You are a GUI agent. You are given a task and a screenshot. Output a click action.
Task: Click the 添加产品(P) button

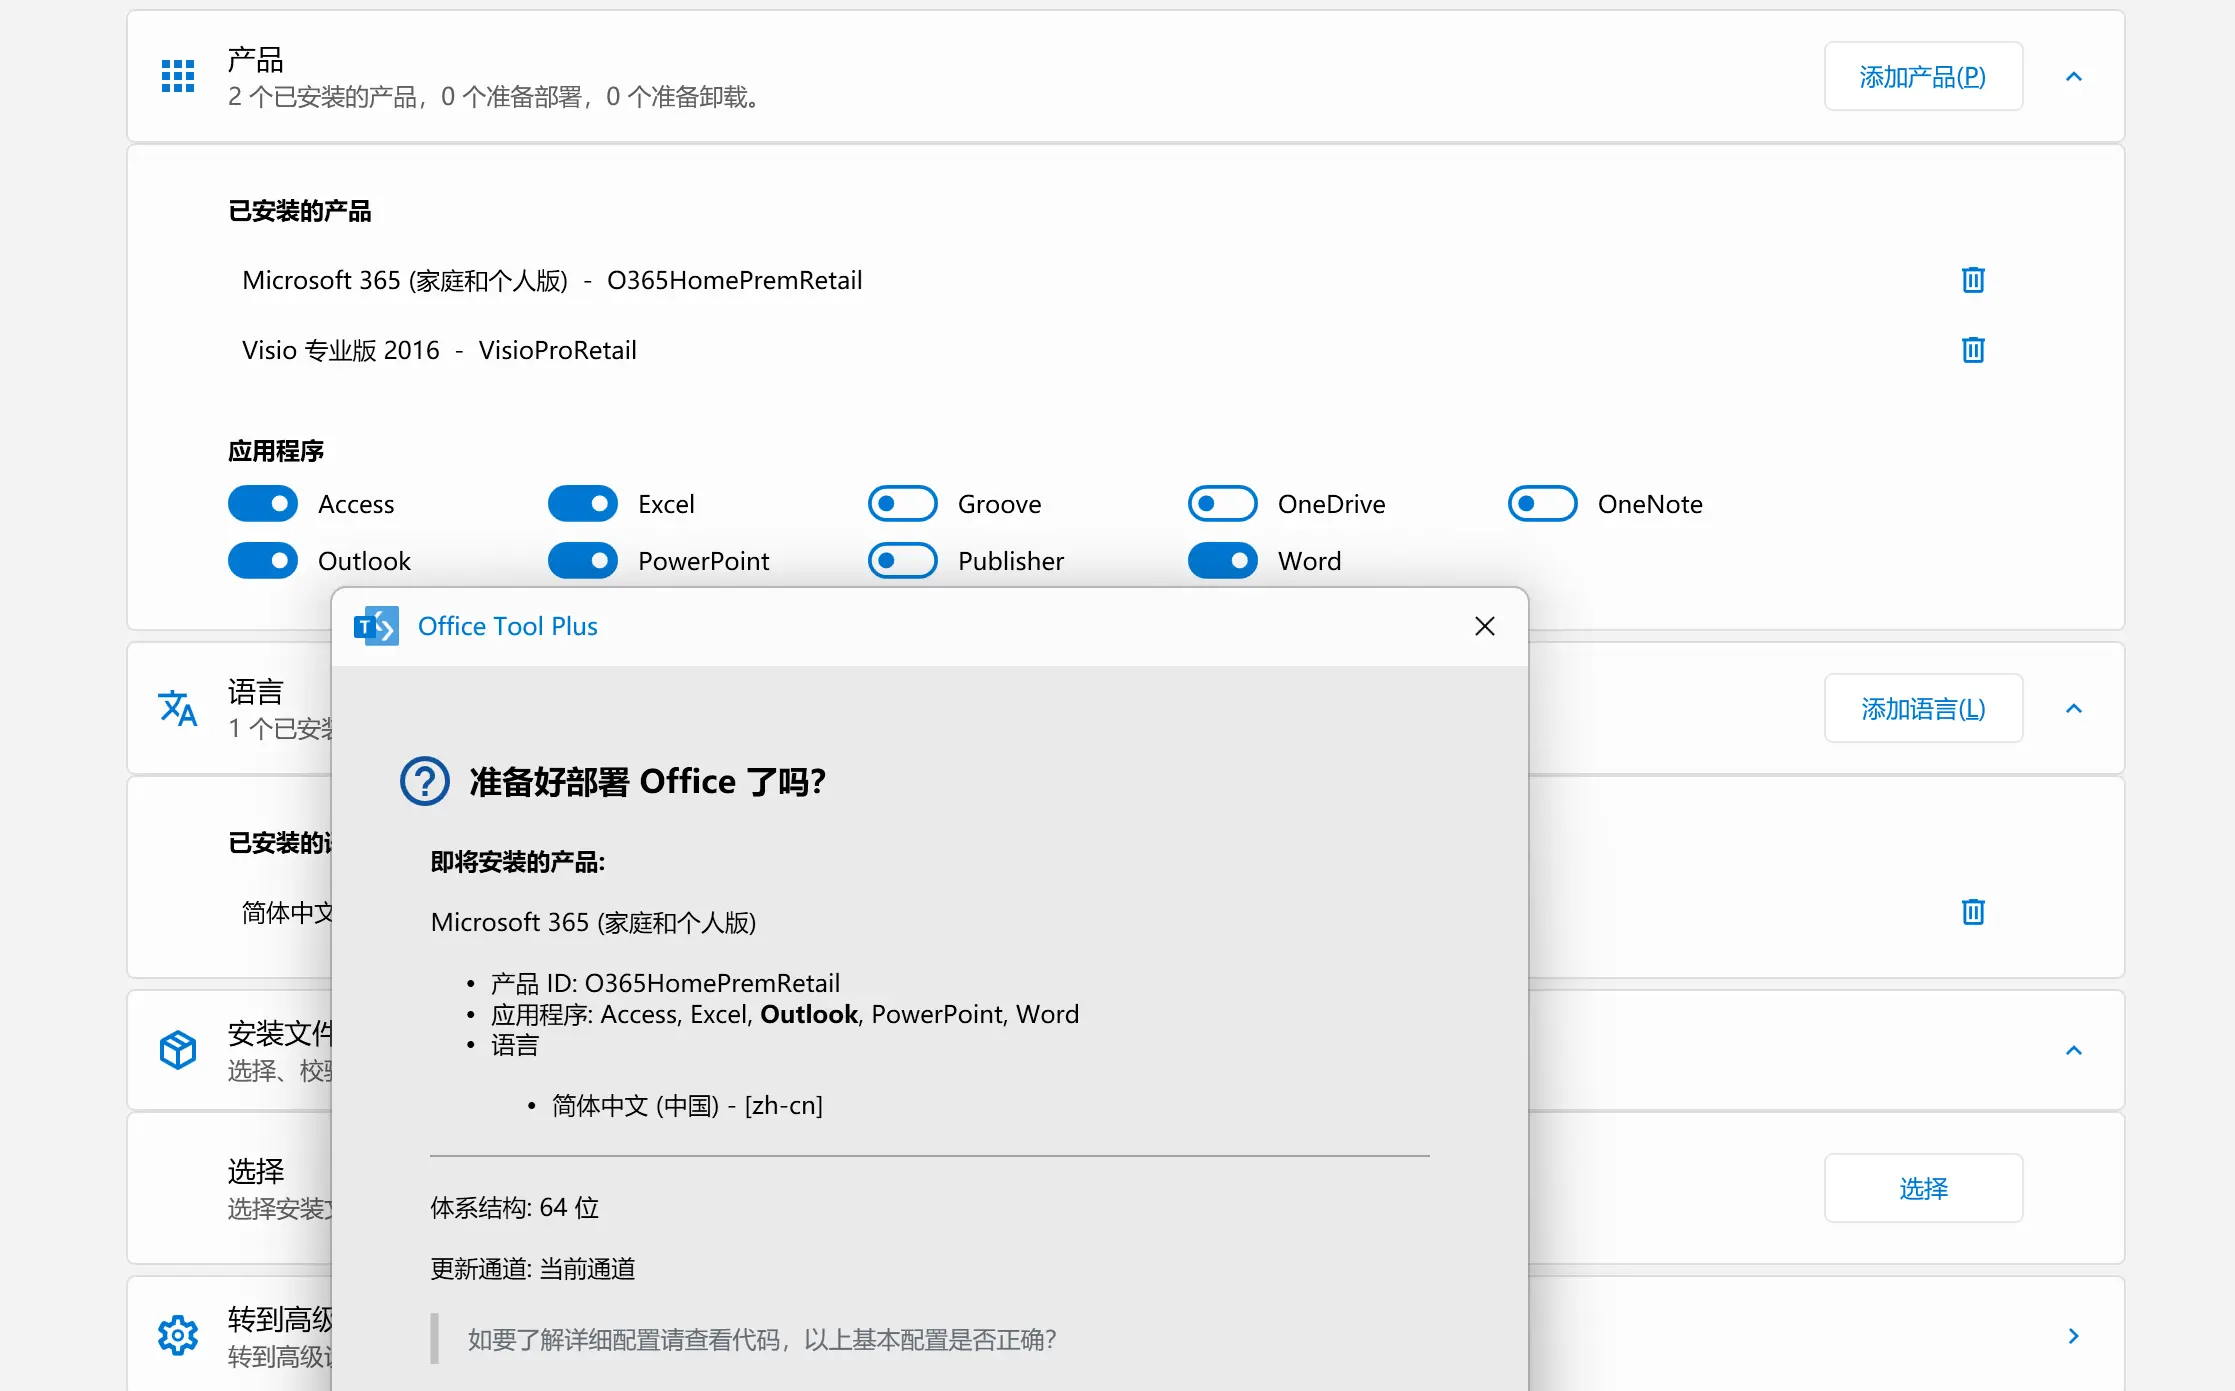pos(1922,75)
